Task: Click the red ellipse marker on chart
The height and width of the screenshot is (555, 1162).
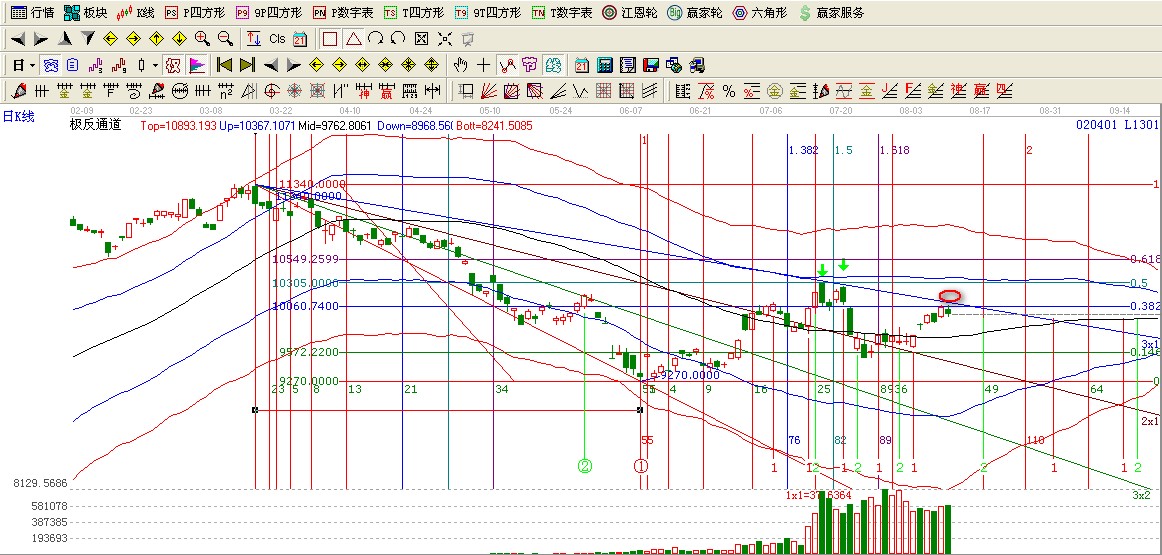Action: point(950,296)
